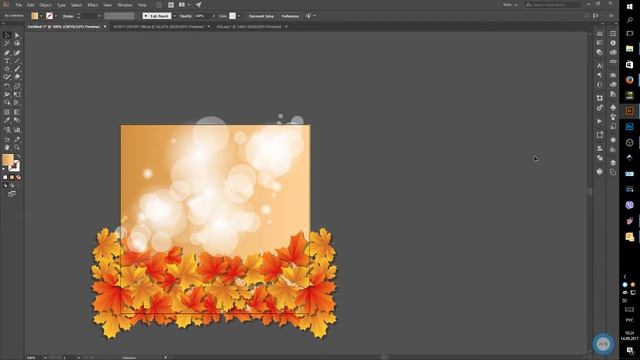Select the Gradient tool

17,112
